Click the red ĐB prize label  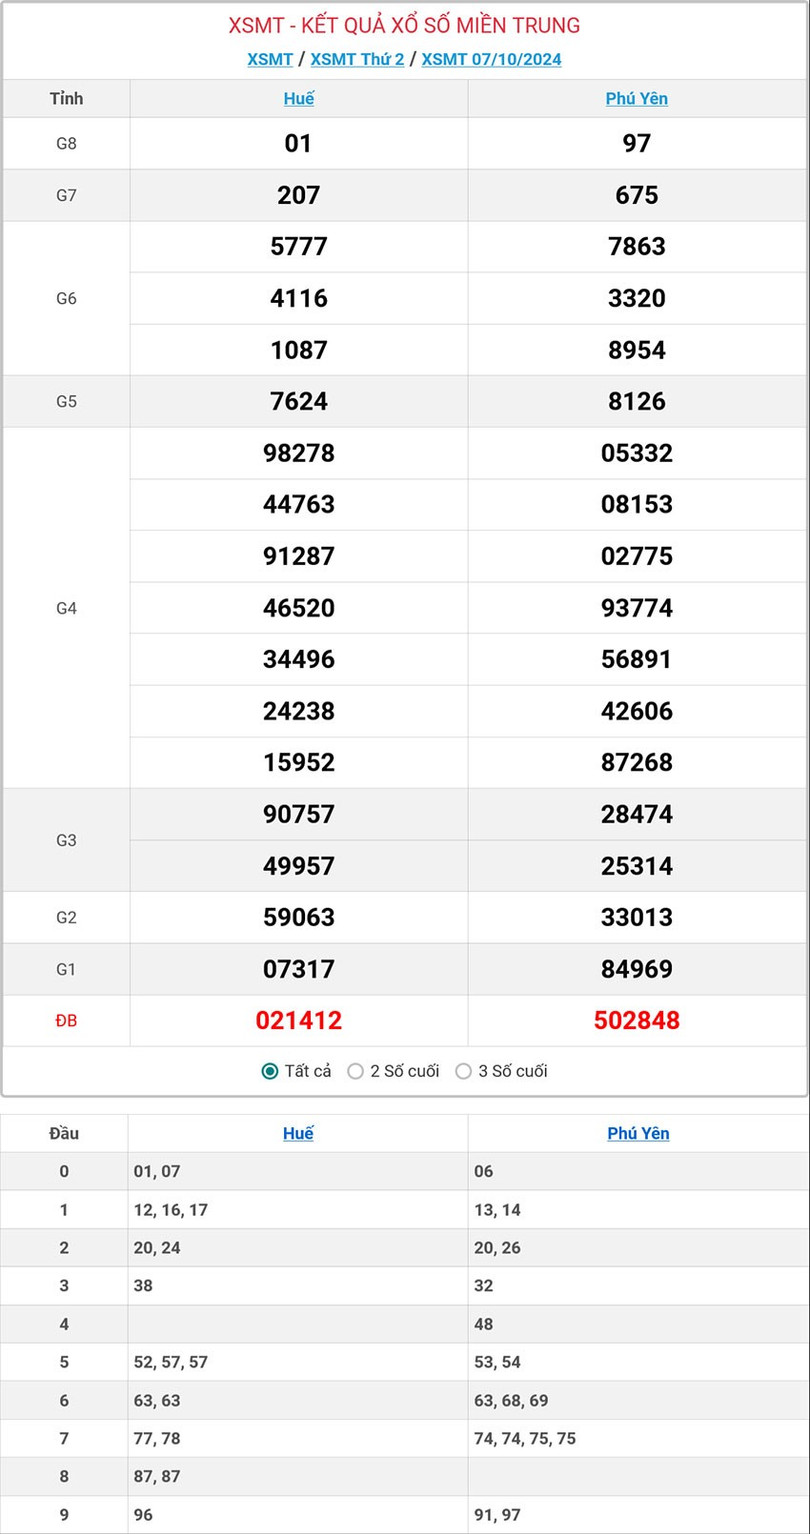pyautogui.click(x=66, y=1020)
